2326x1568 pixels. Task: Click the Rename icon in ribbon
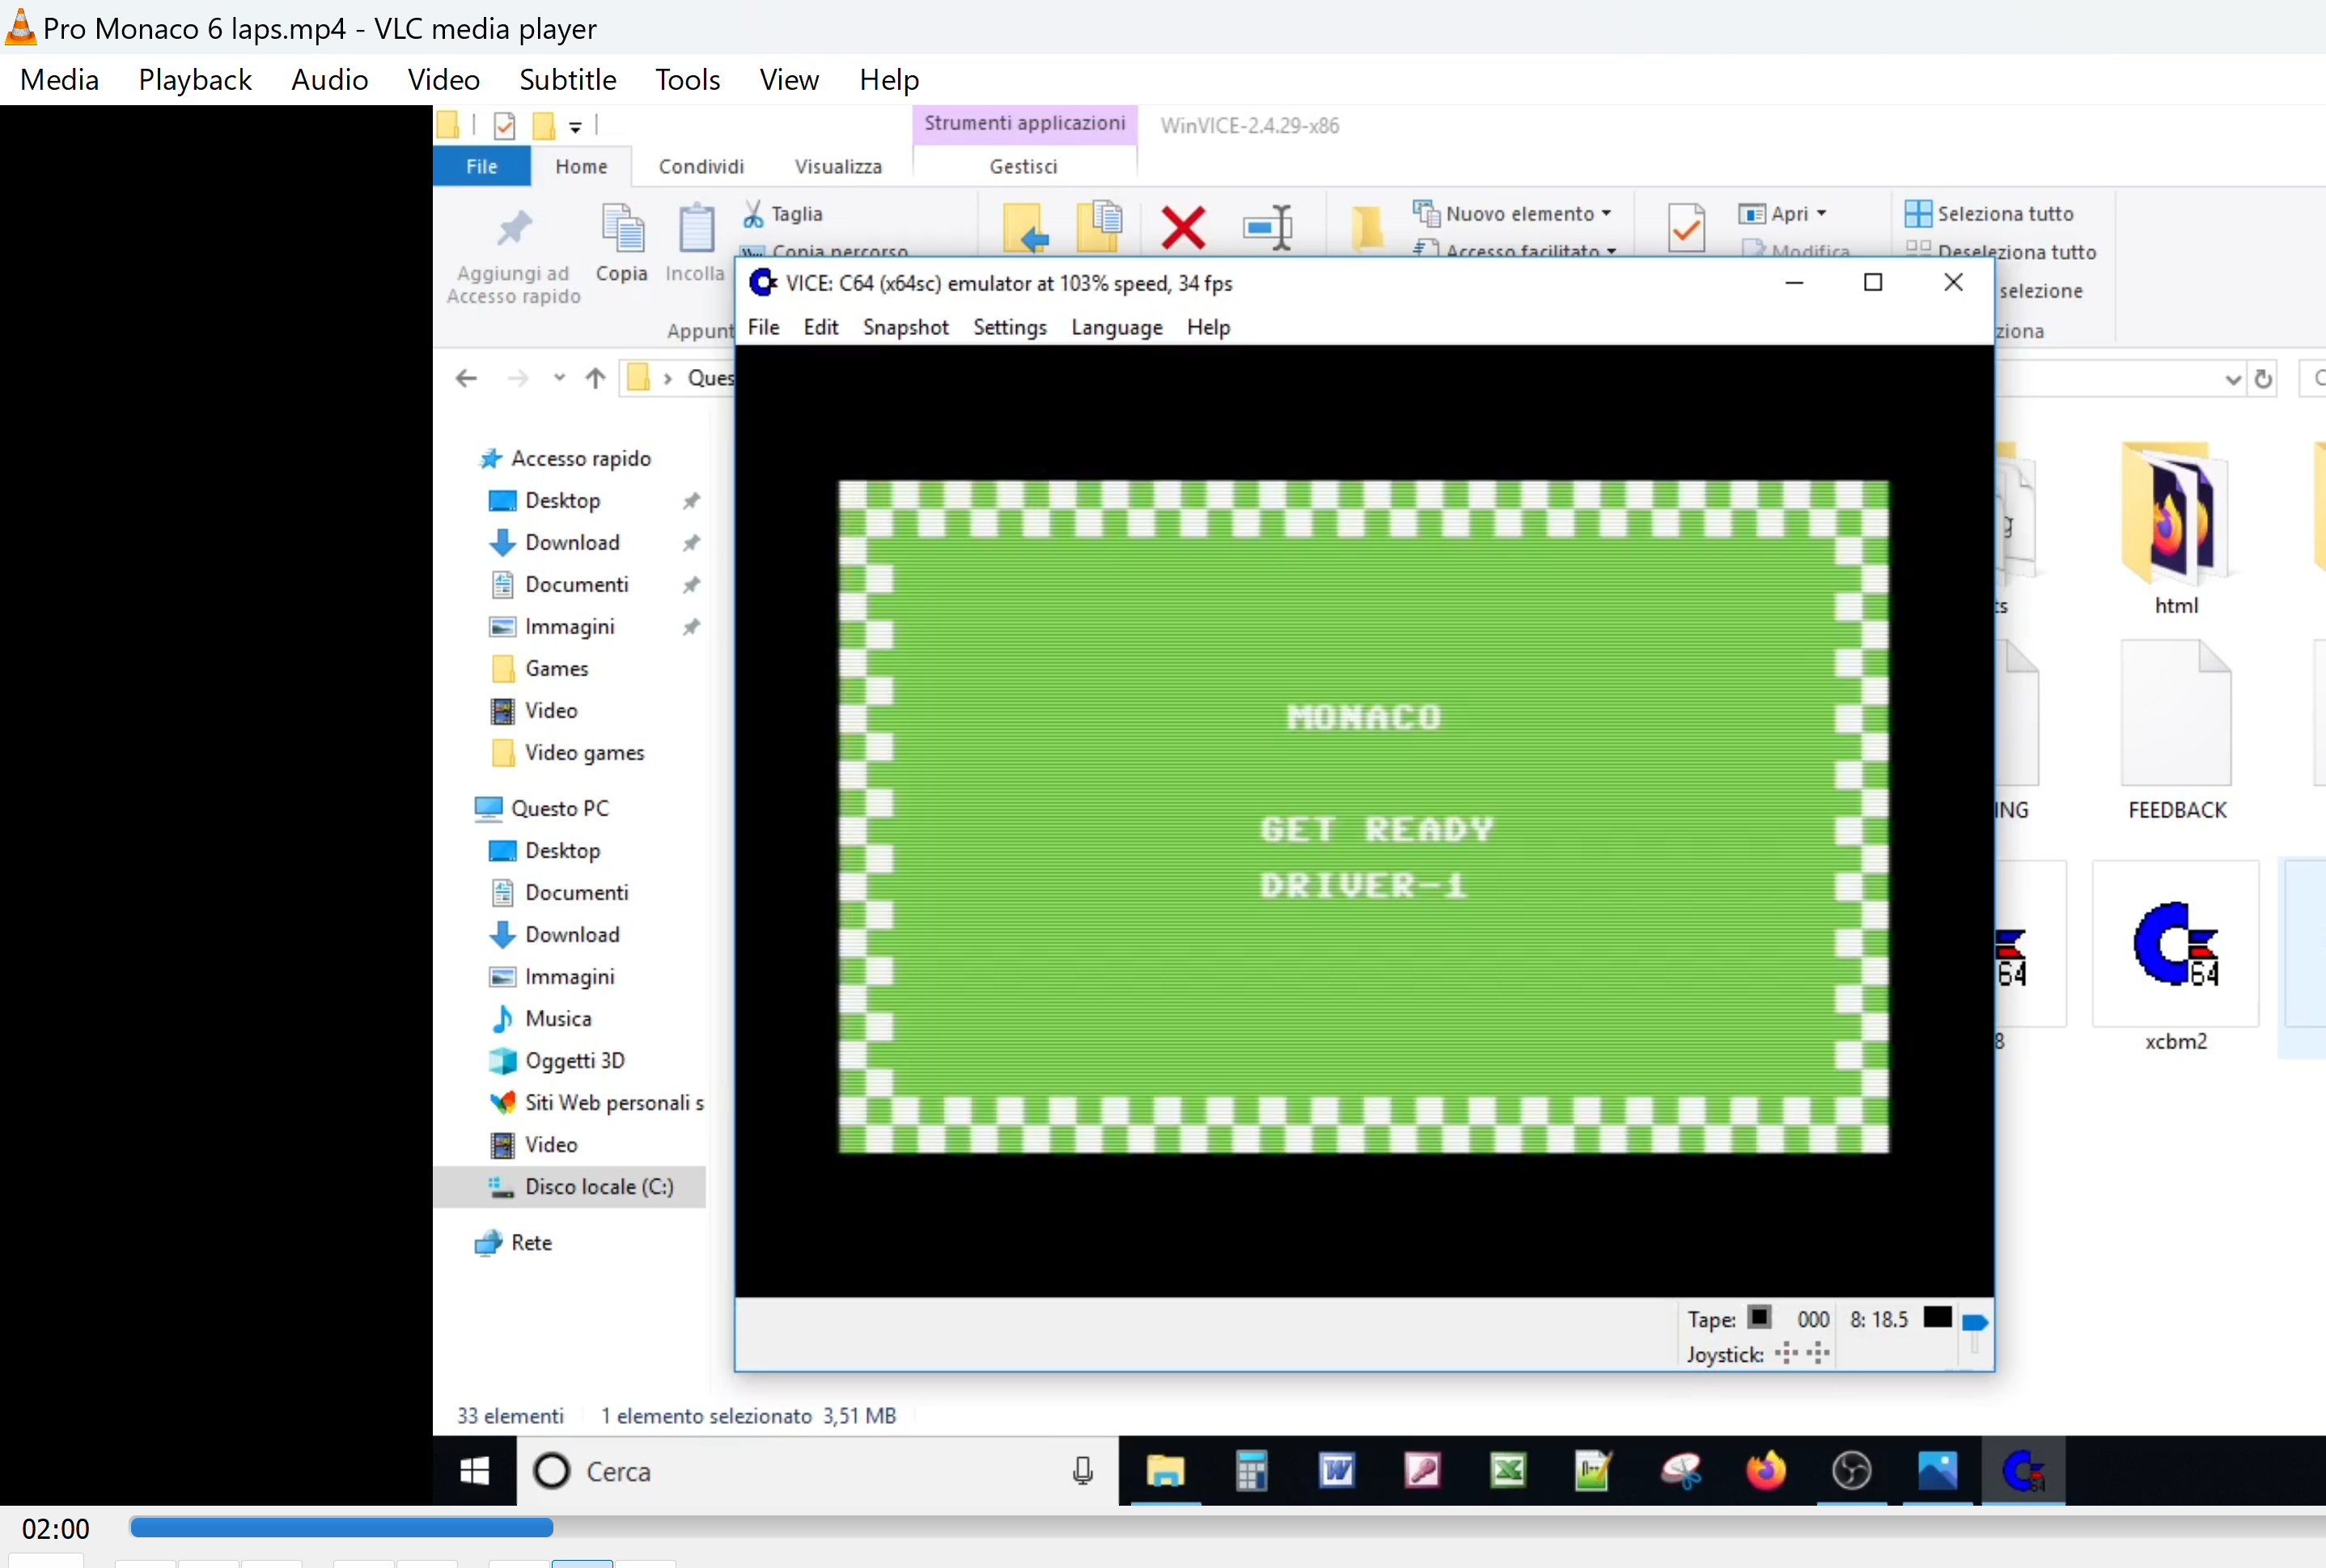point(1268,228)
